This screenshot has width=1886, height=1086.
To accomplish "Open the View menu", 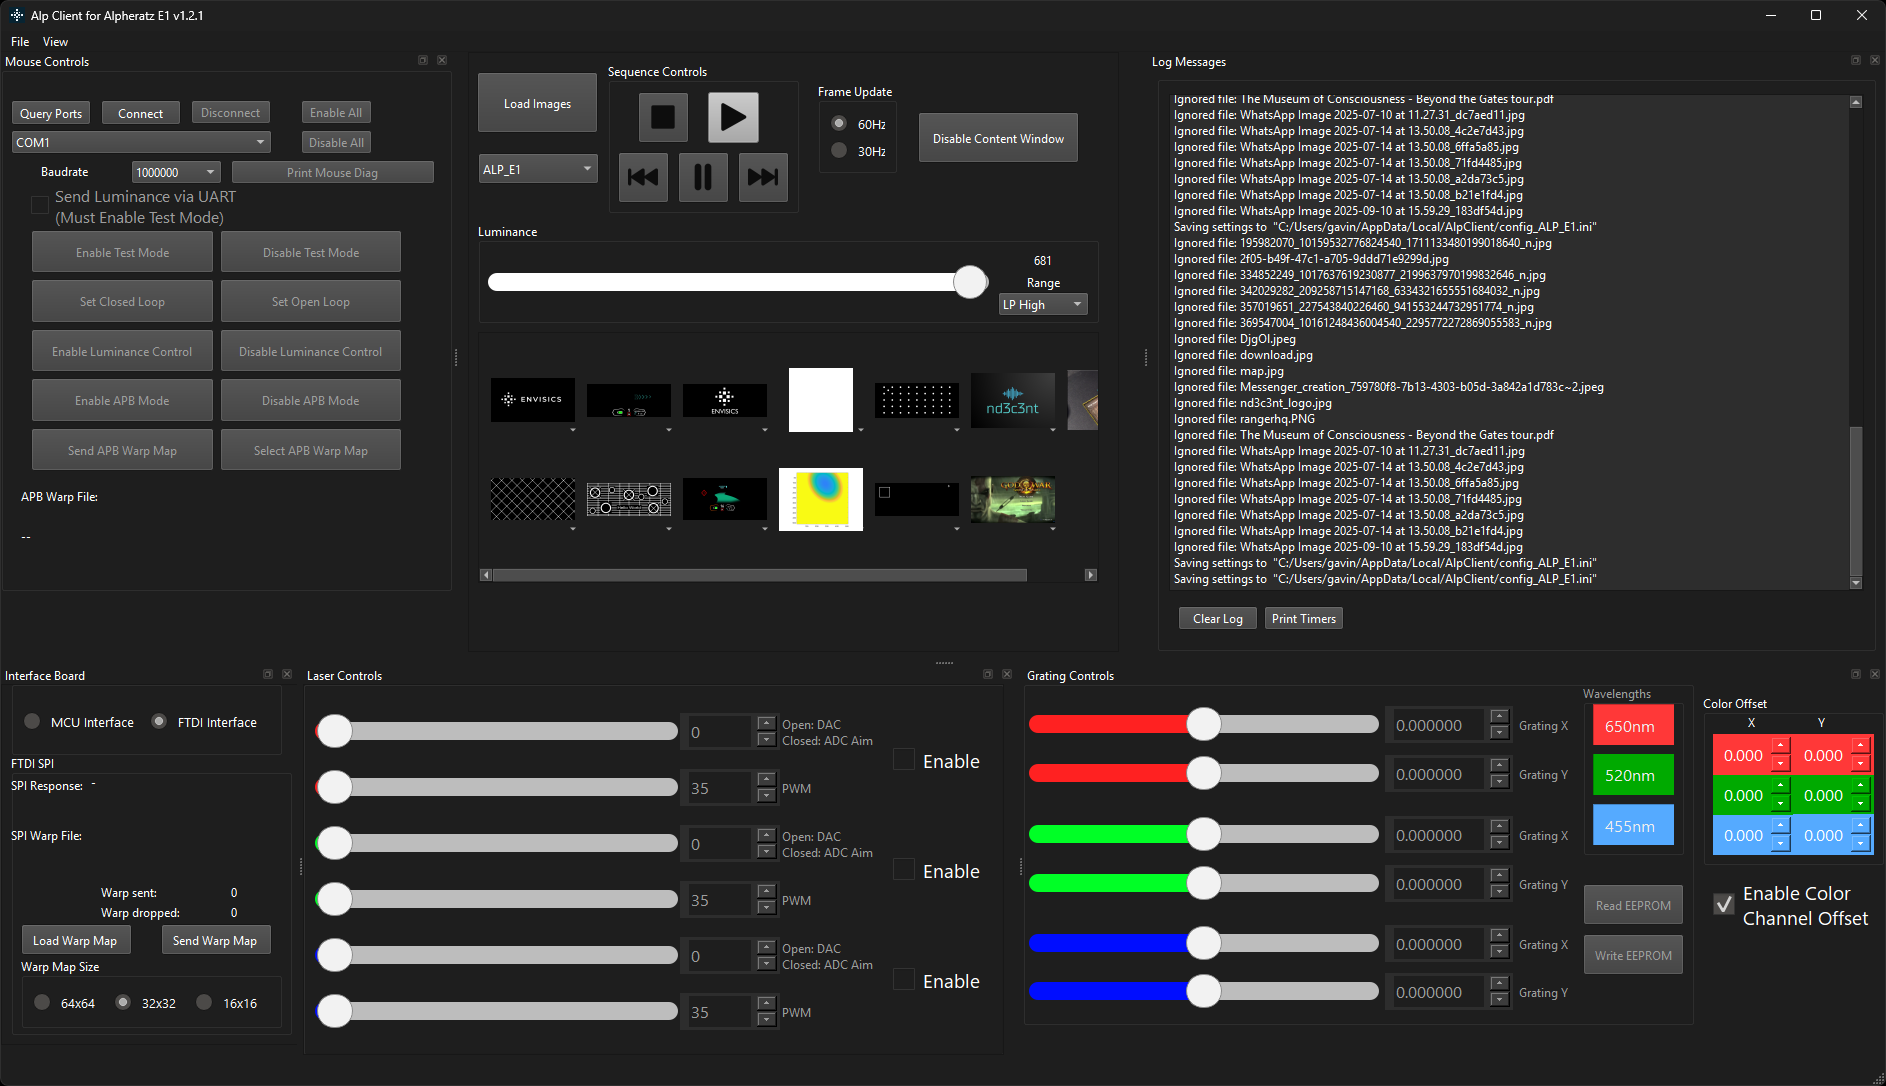I will click(x=55, y=42).
